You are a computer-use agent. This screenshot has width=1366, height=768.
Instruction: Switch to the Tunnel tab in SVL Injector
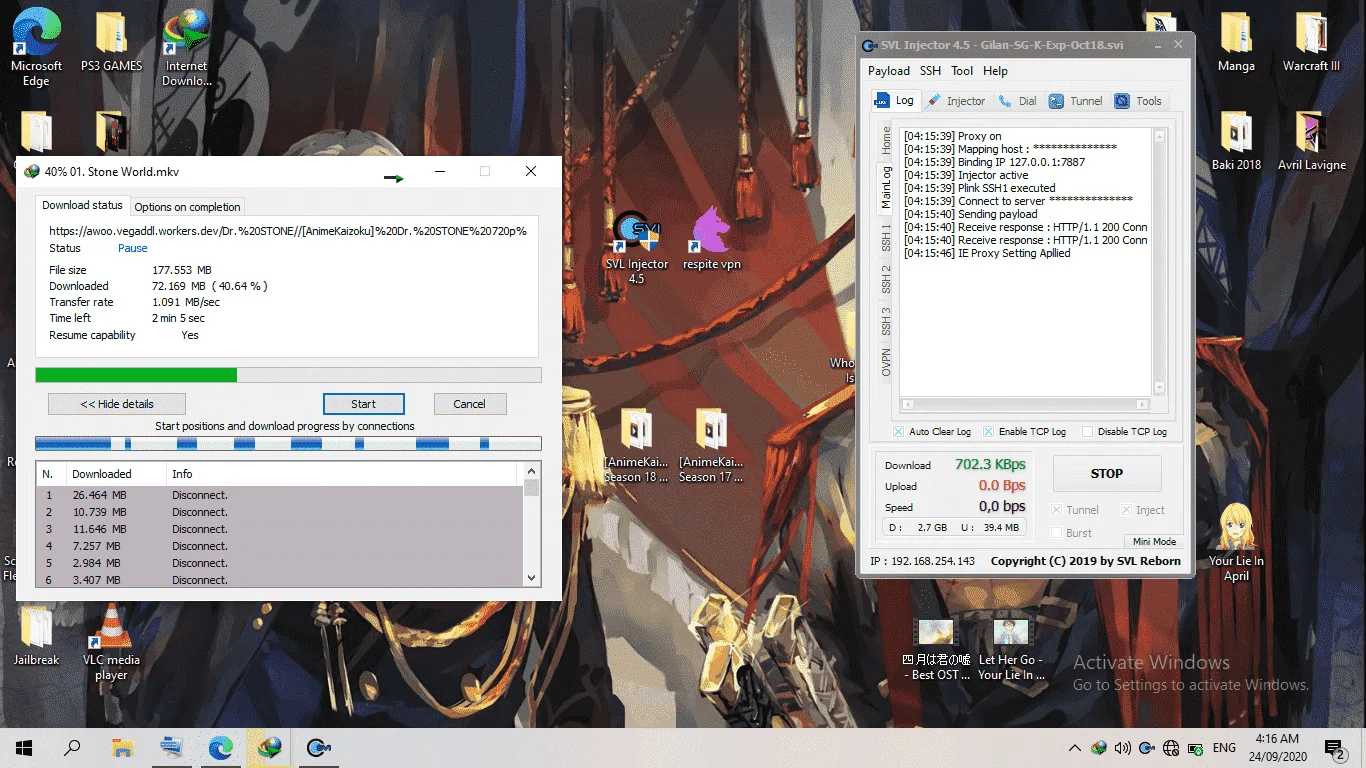(x=1076, y=101)
